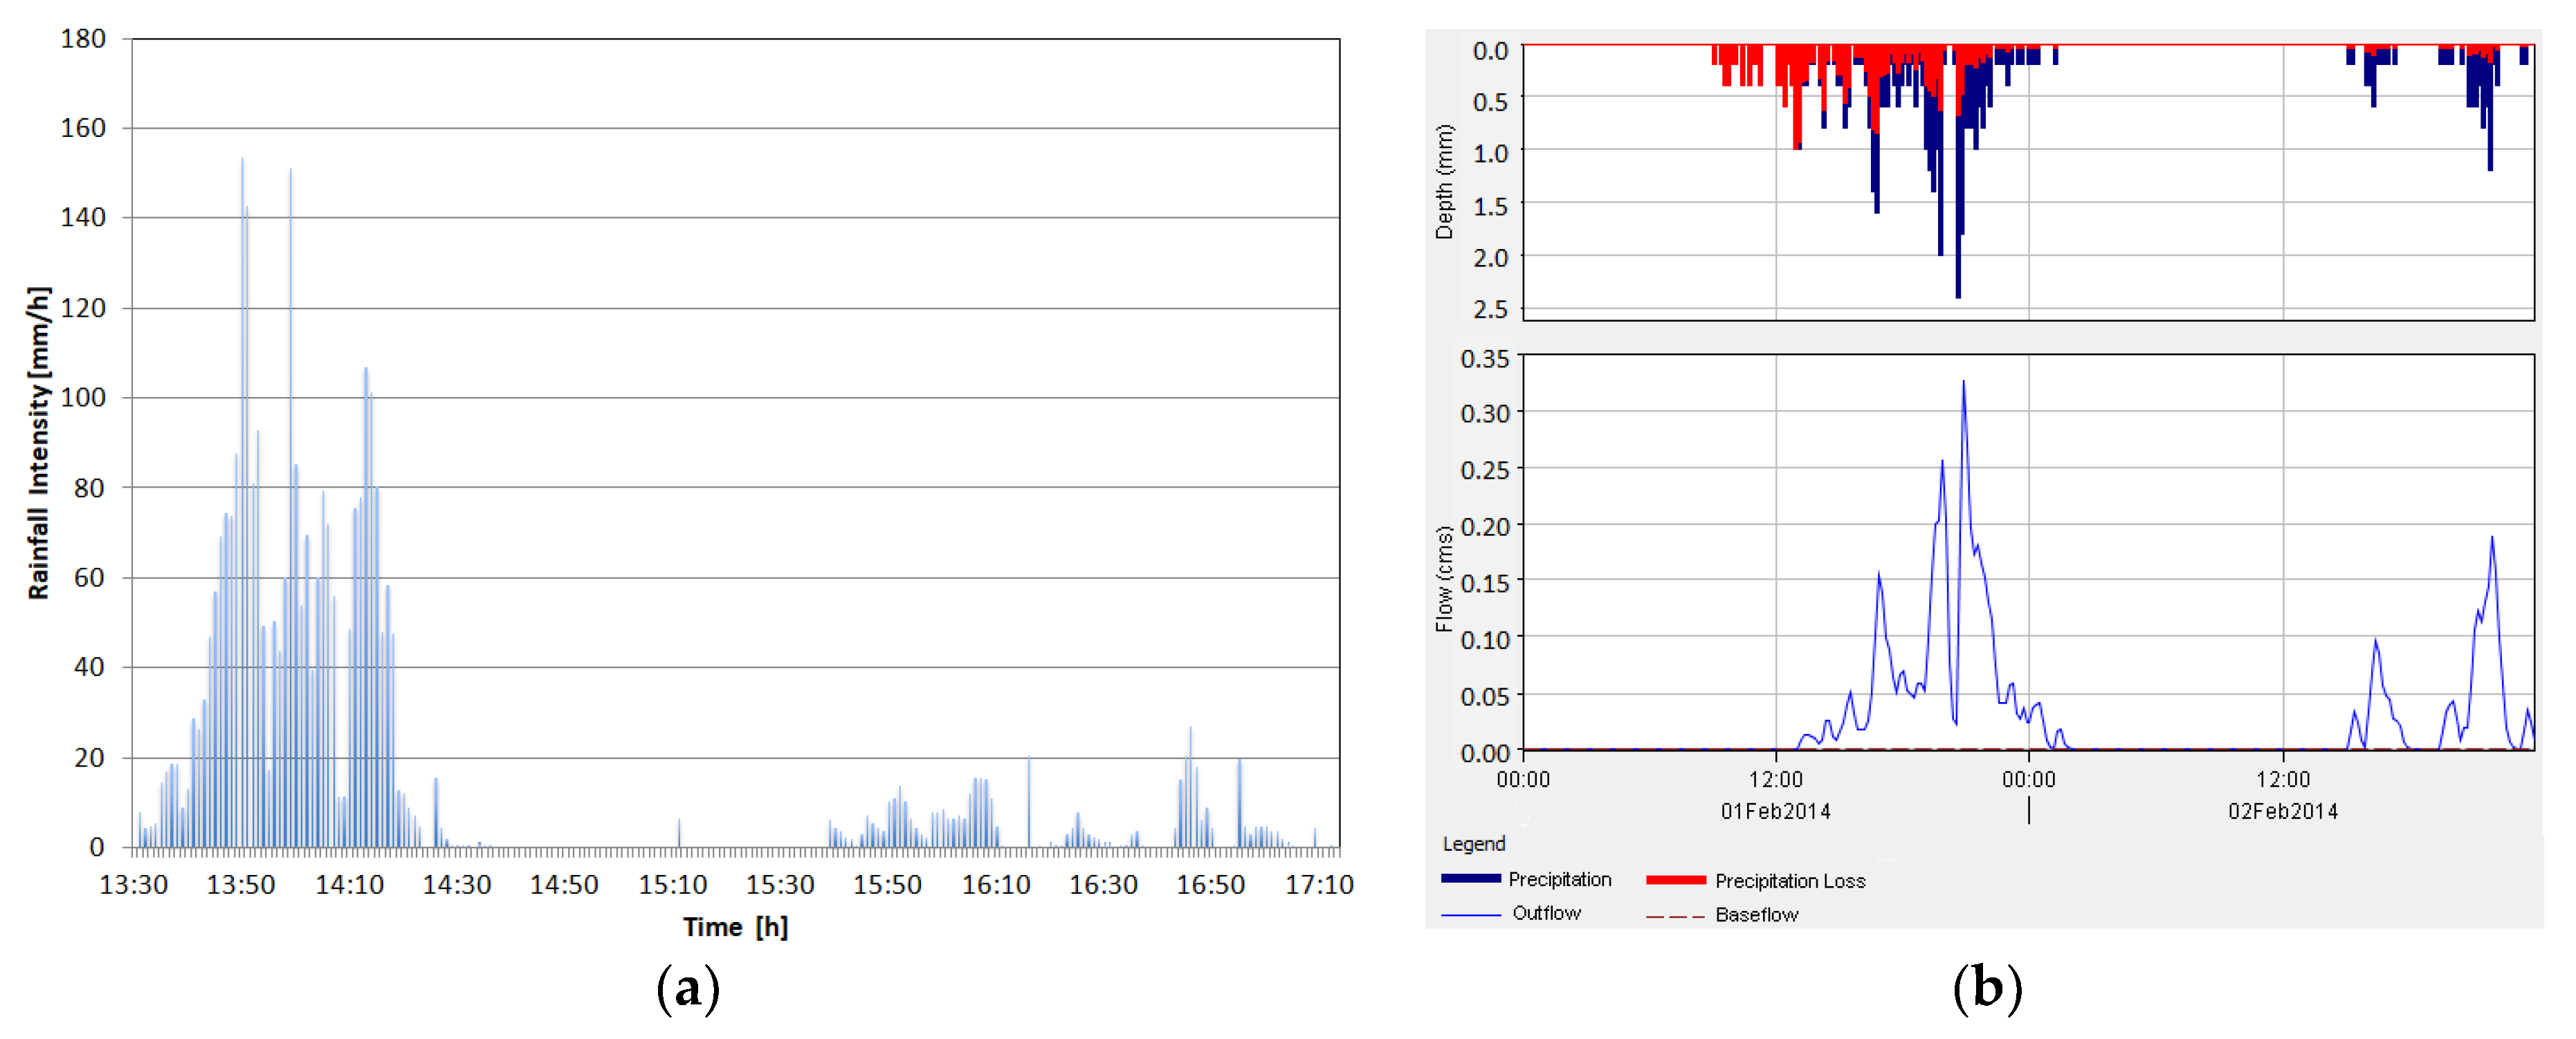The height and width of the screenshot is (1039, 2576).
Task: Click the Flow (cms) axis title
Action: [x=1443, y=579]
